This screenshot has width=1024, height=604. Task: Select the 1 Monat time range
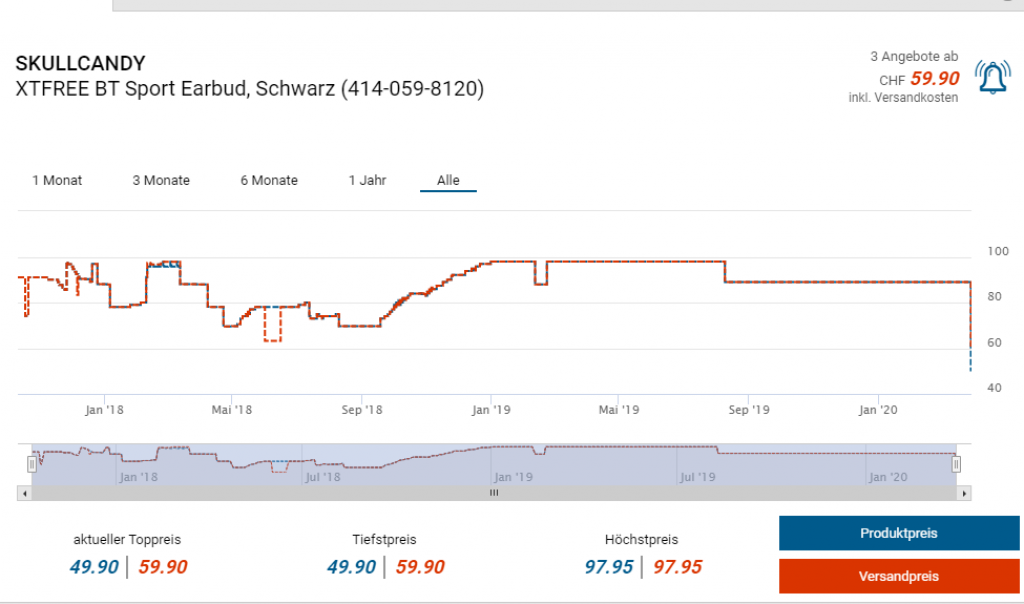coord(57,181)
